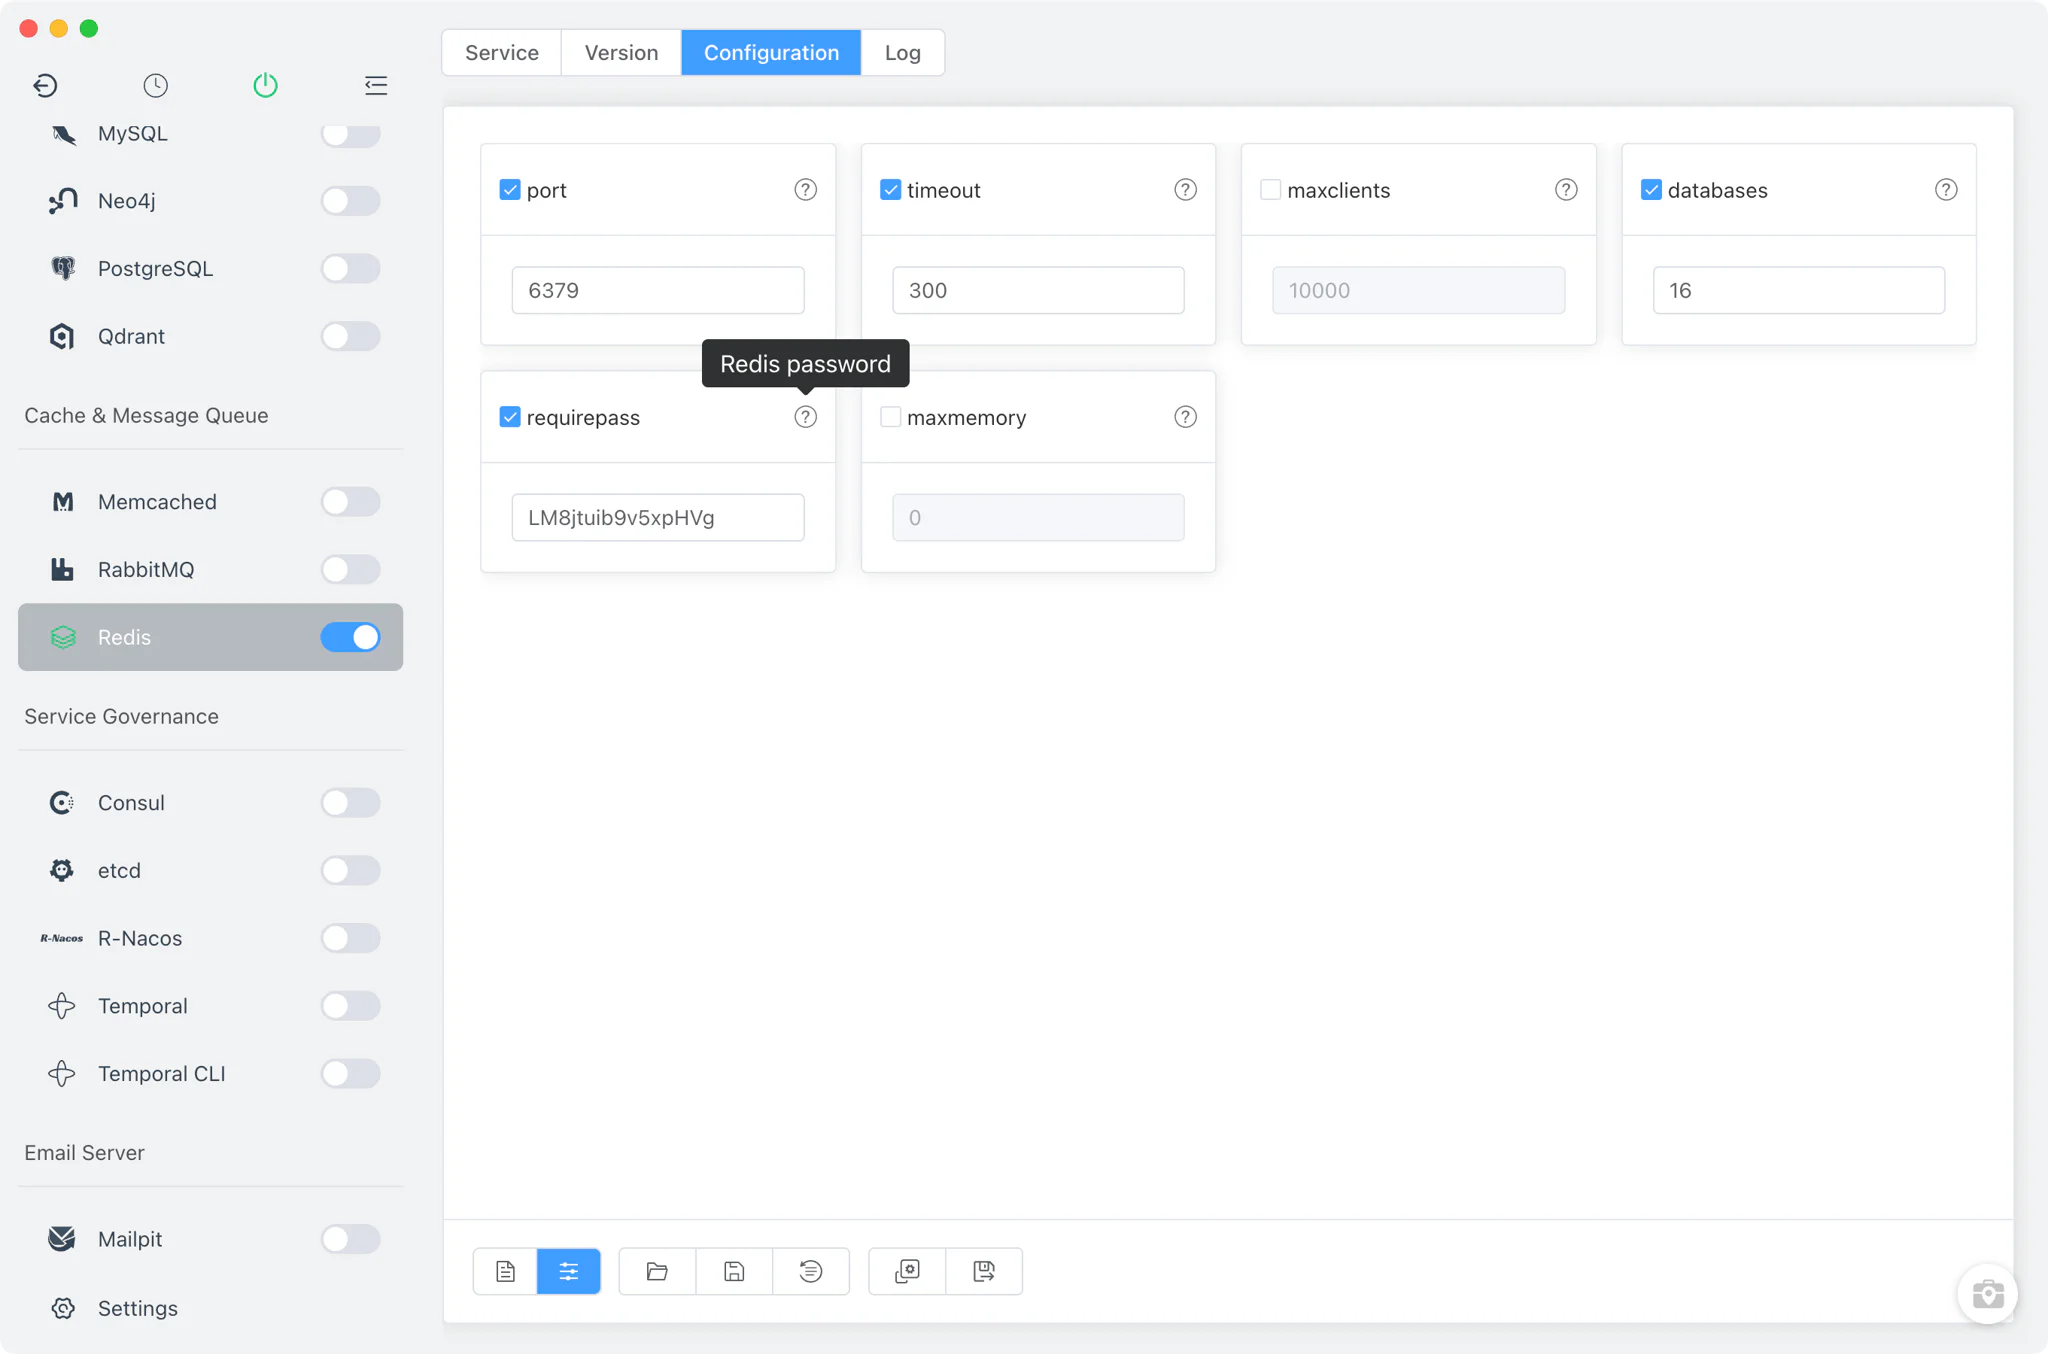
Task: Uncheck the databases checkbox
Action: [1651, 190]
